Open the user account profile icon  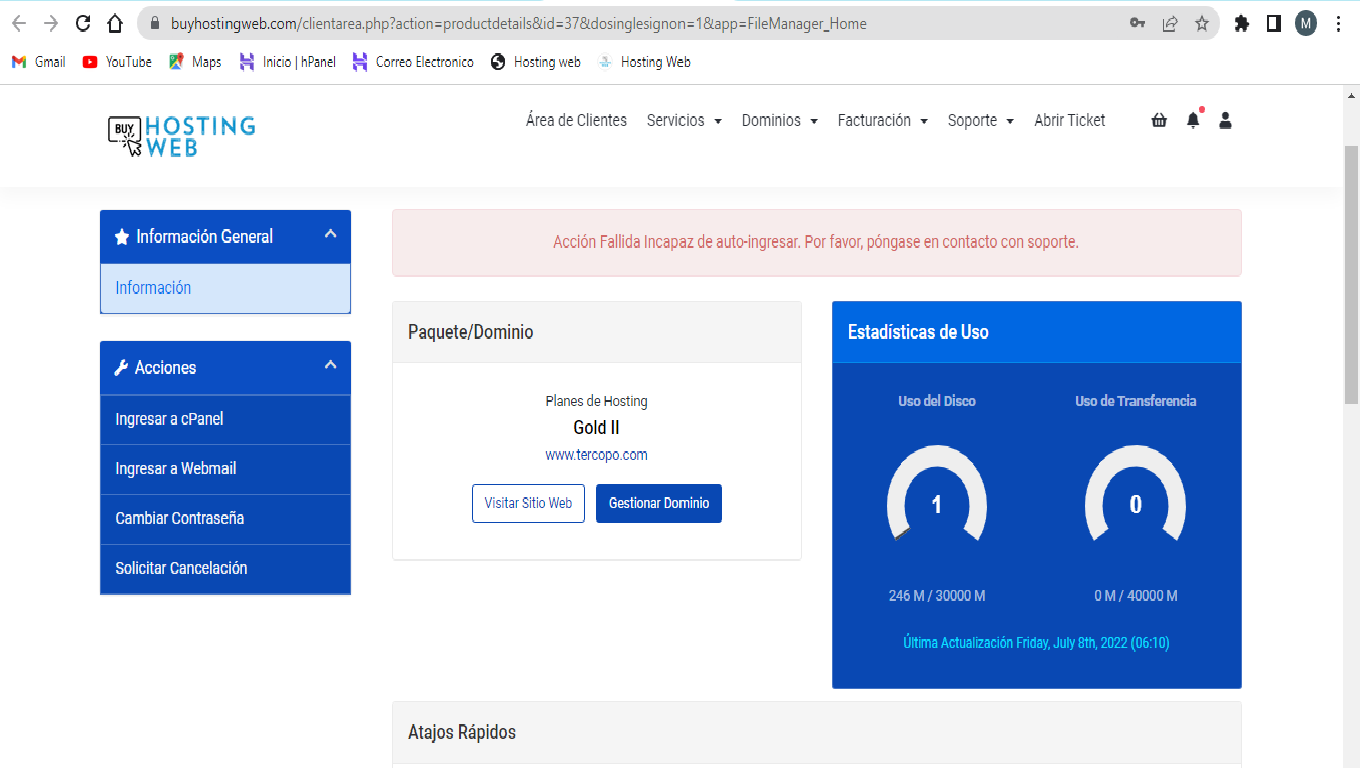point(1225,121)
